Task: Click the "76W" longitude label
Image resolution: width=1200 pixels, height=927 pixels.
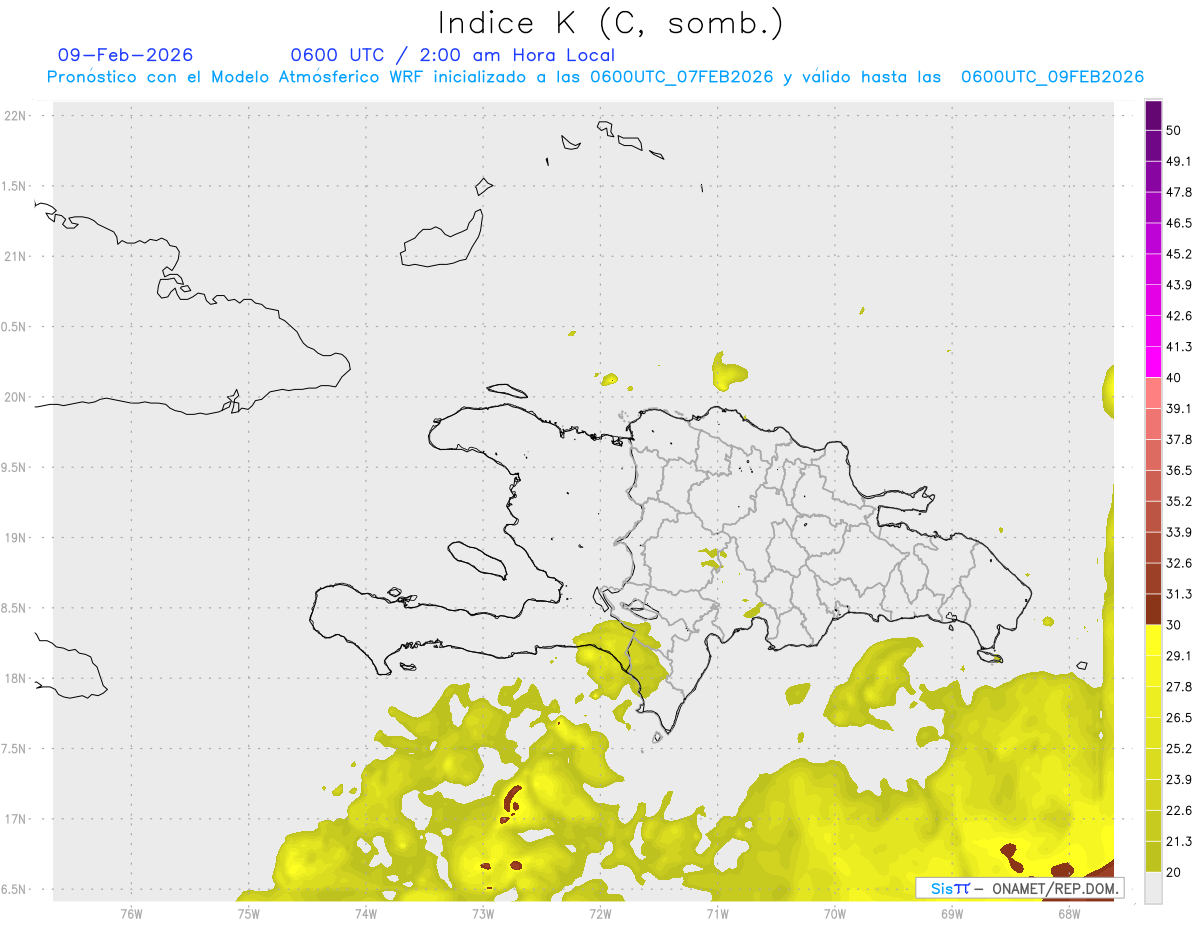Action: pos(131,912)
